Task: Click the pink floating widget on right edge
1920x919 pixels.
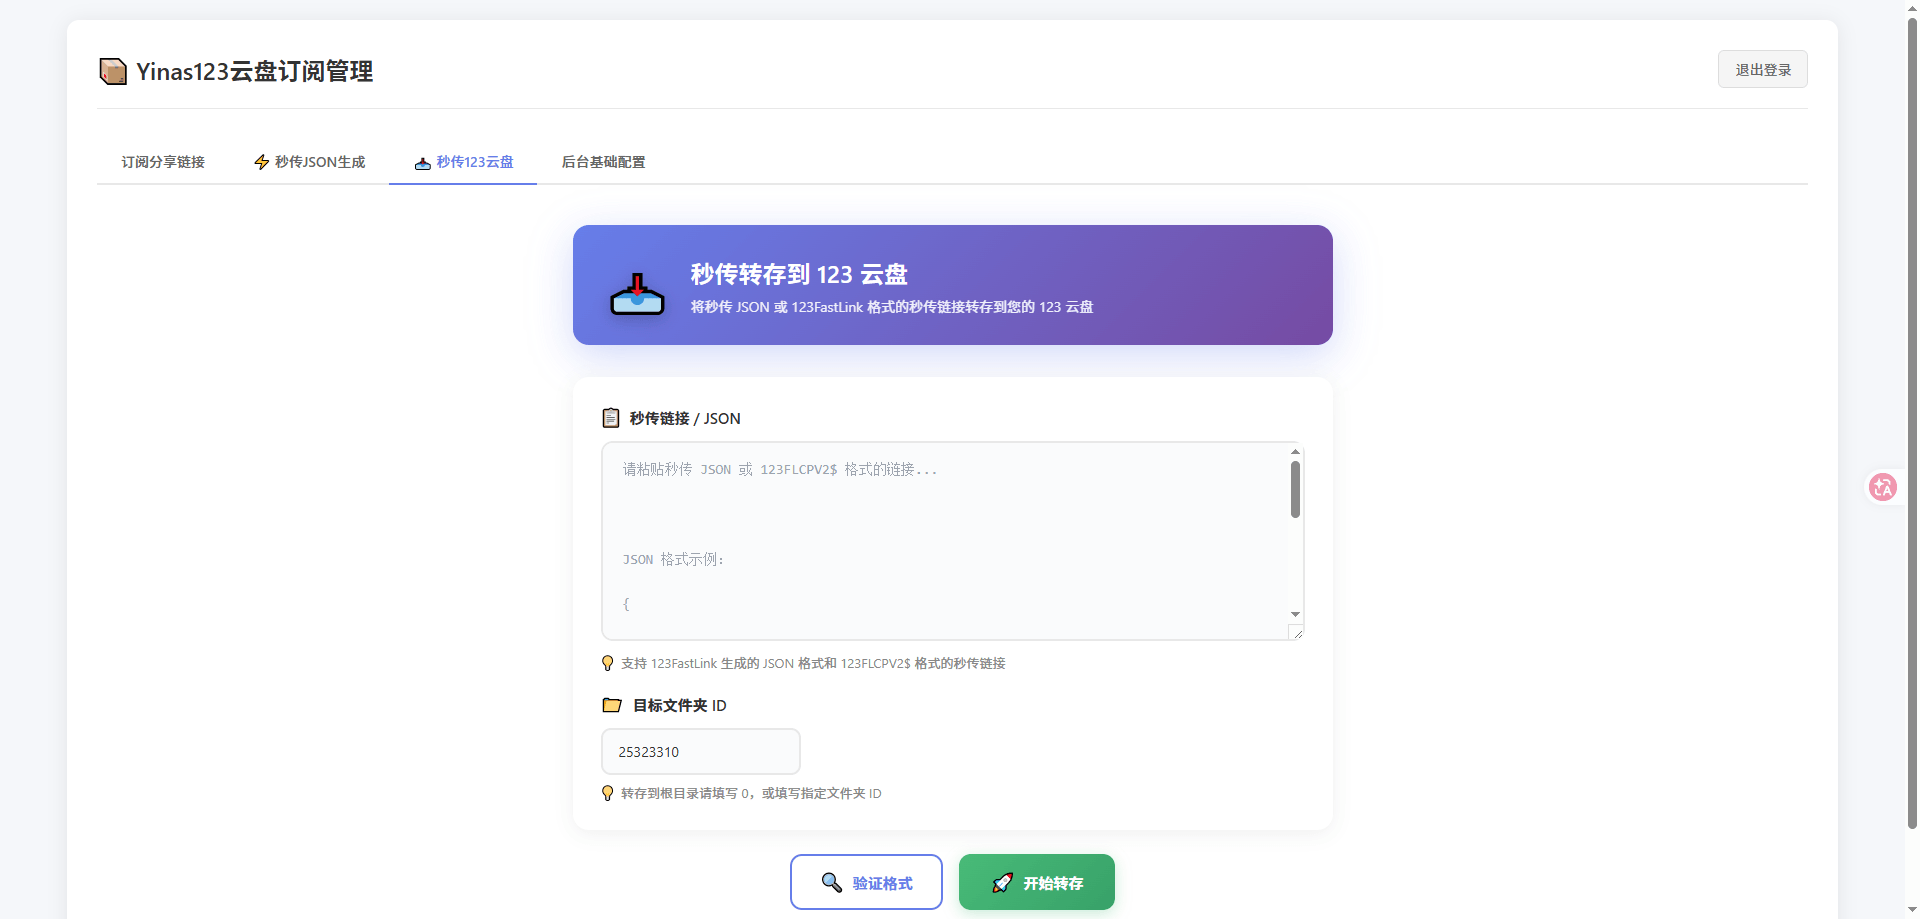Action: pos(1883,487)
